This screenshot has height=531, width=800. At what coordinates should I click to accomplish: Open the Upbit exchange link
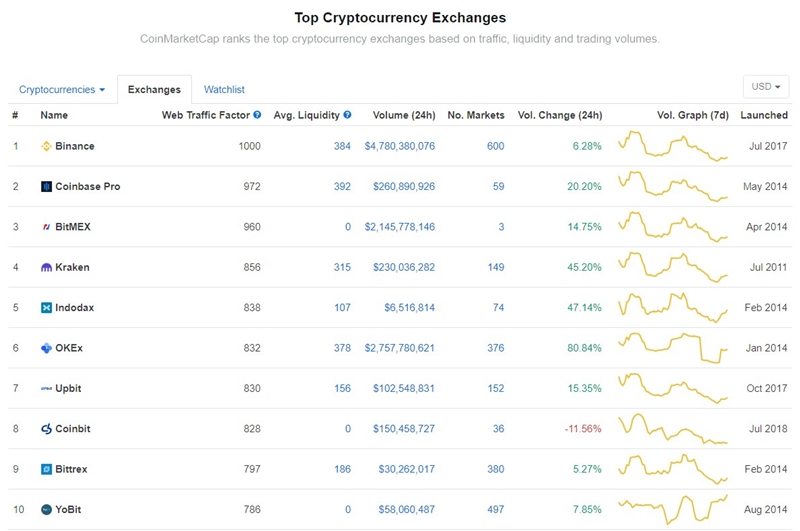(x=70, y=388)
